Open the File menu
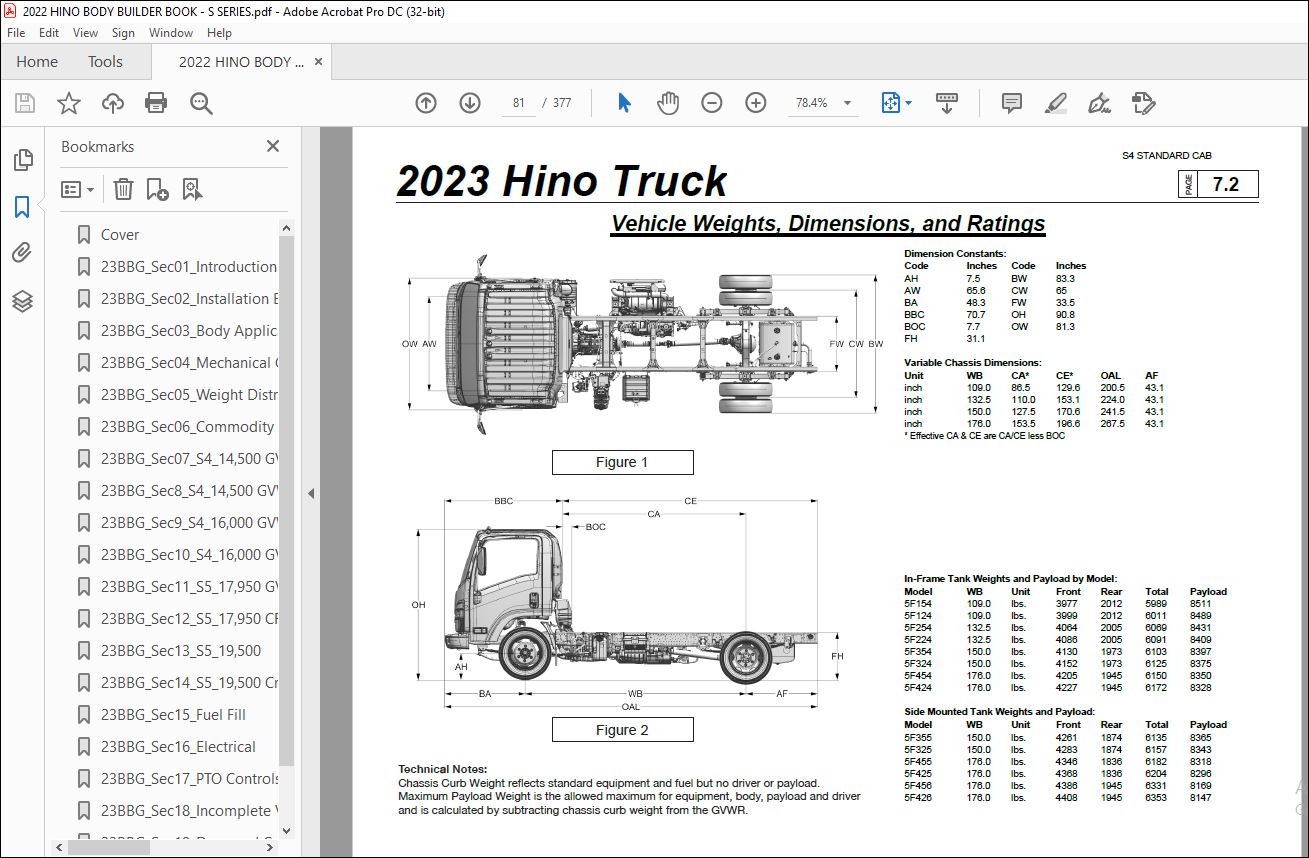The height and width of the screenshot is (858, 1309). pyautogui.click(x=16, y=33)
